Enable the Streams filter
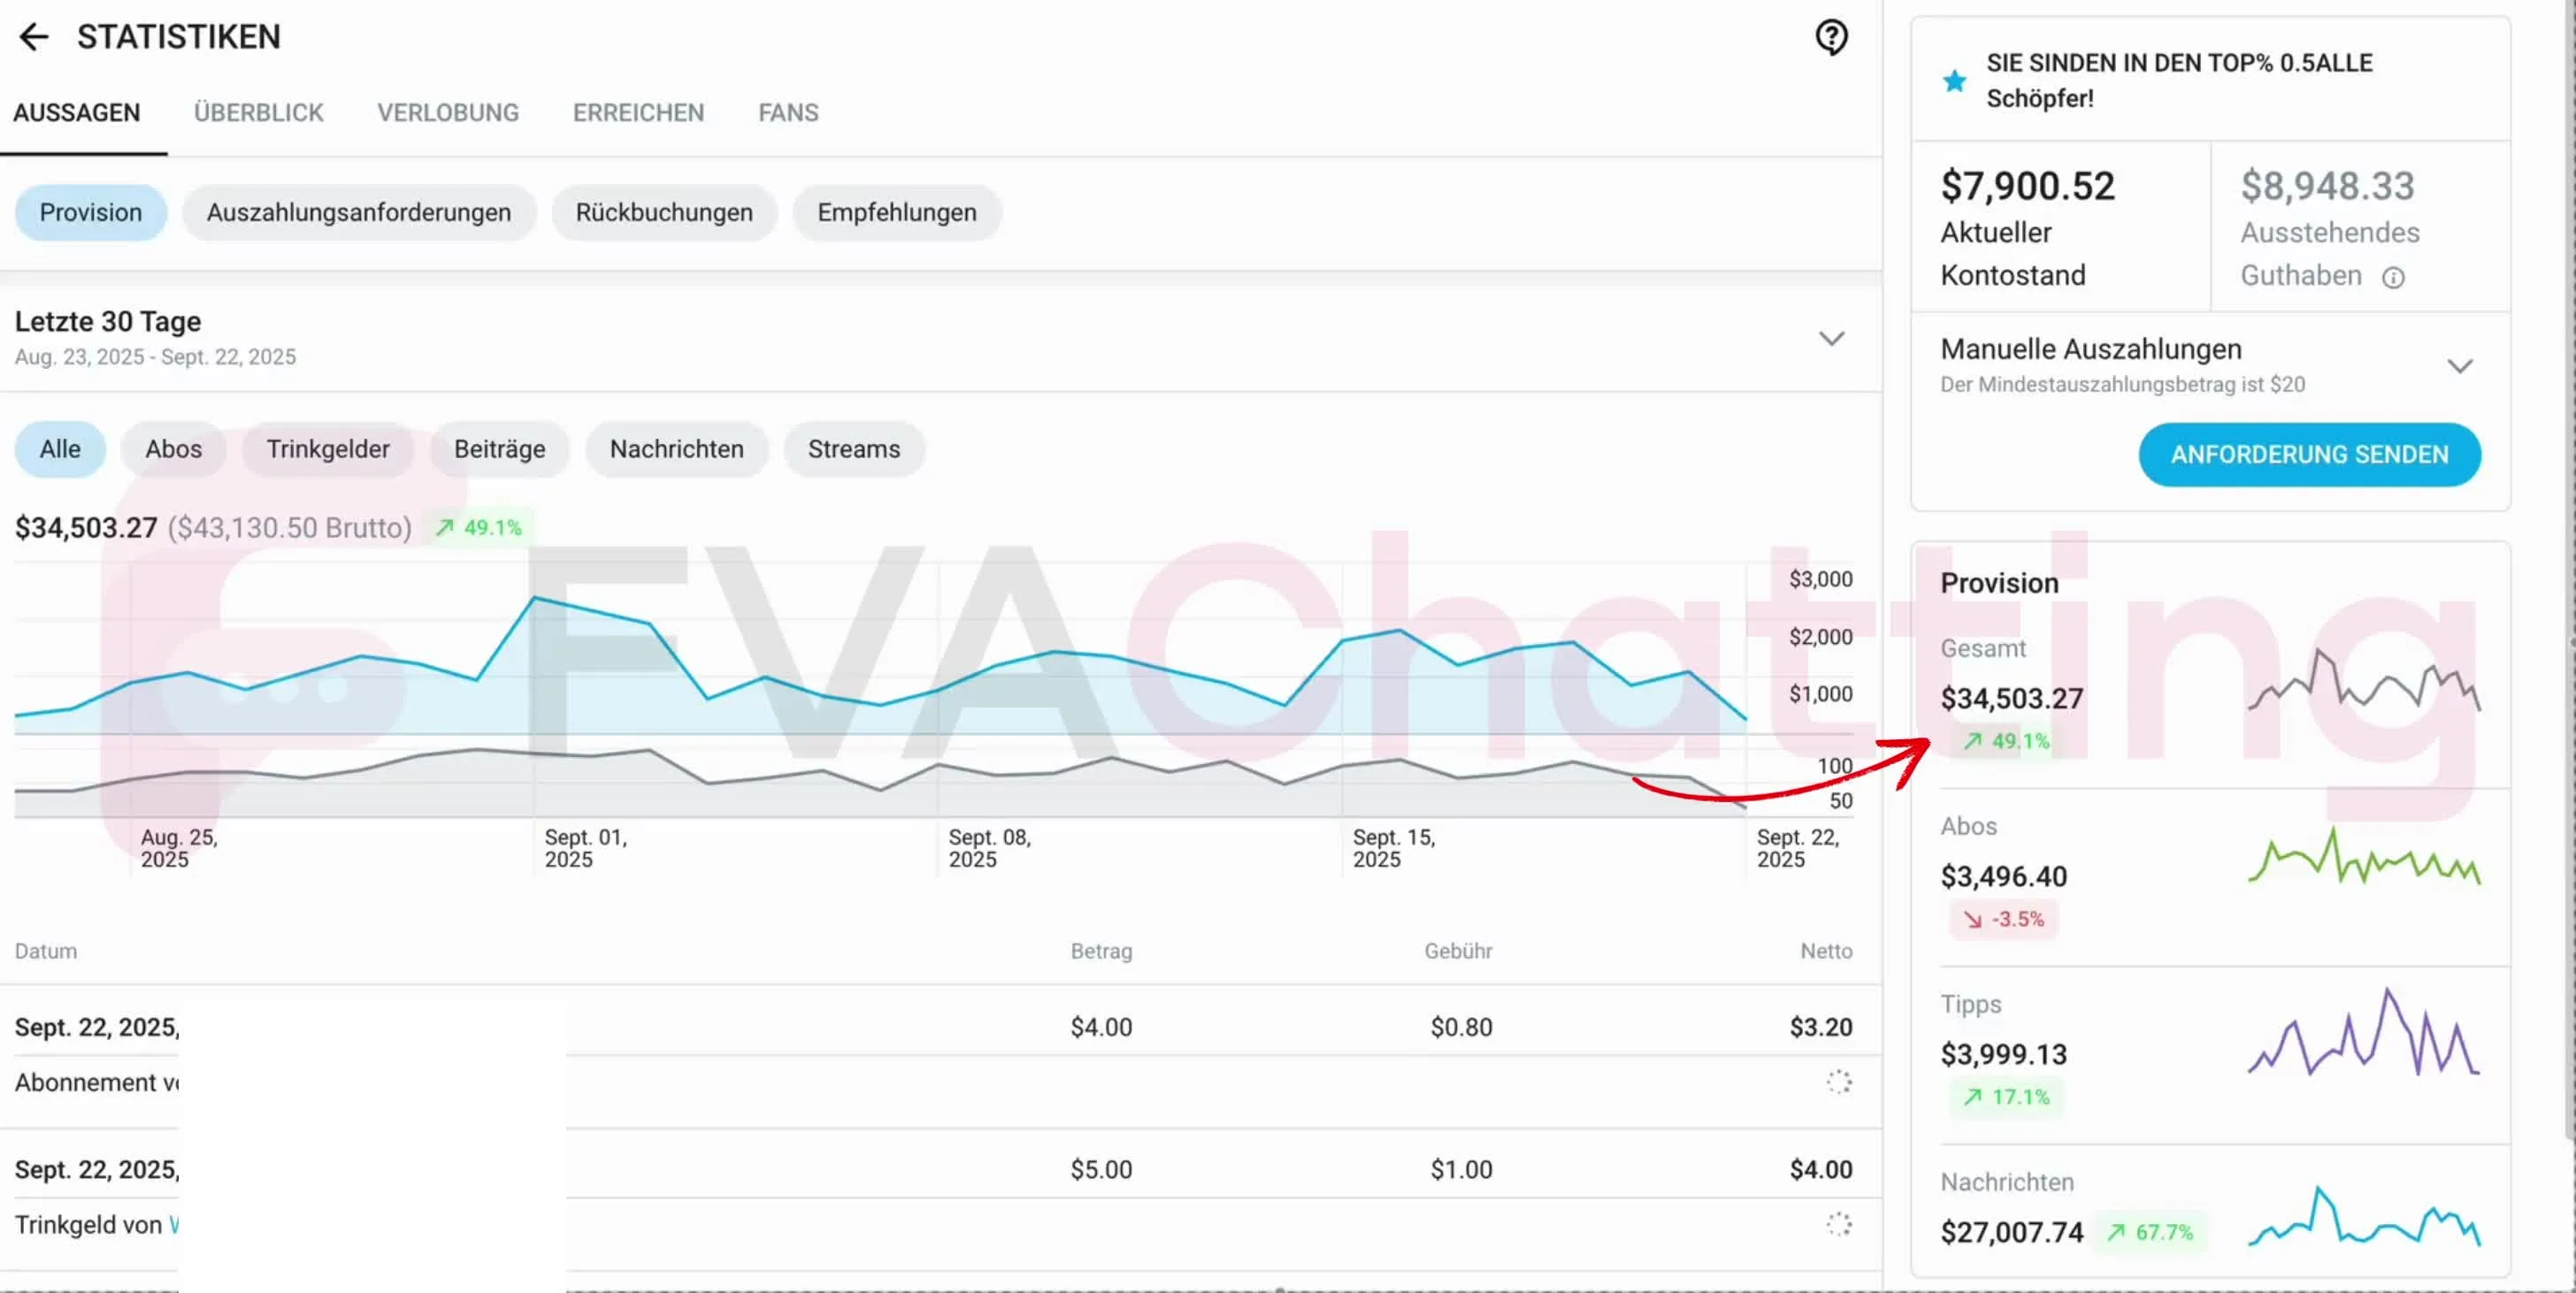The image size is (2576, 1293). tap(854, 449)
